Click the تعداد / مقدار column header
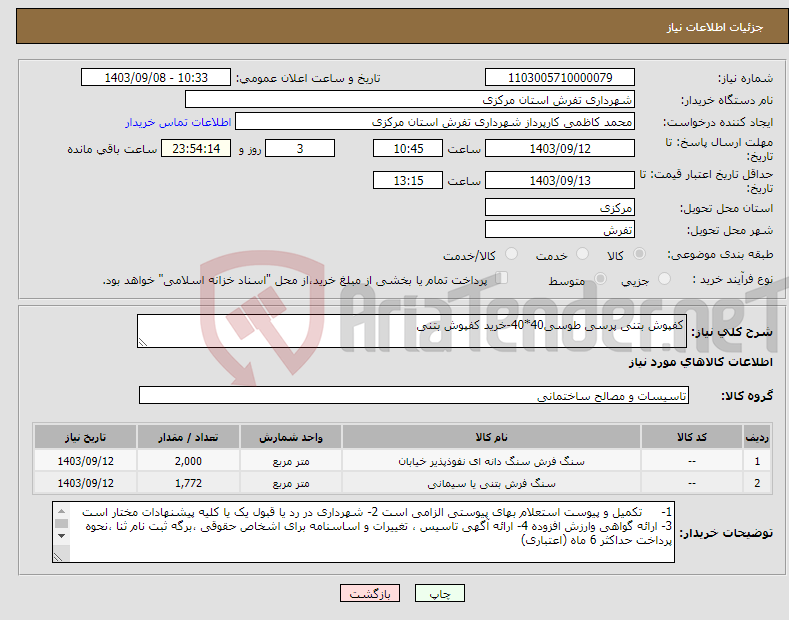Image resolution: width=789 pixels, height=620 pixels. [188, 437]
